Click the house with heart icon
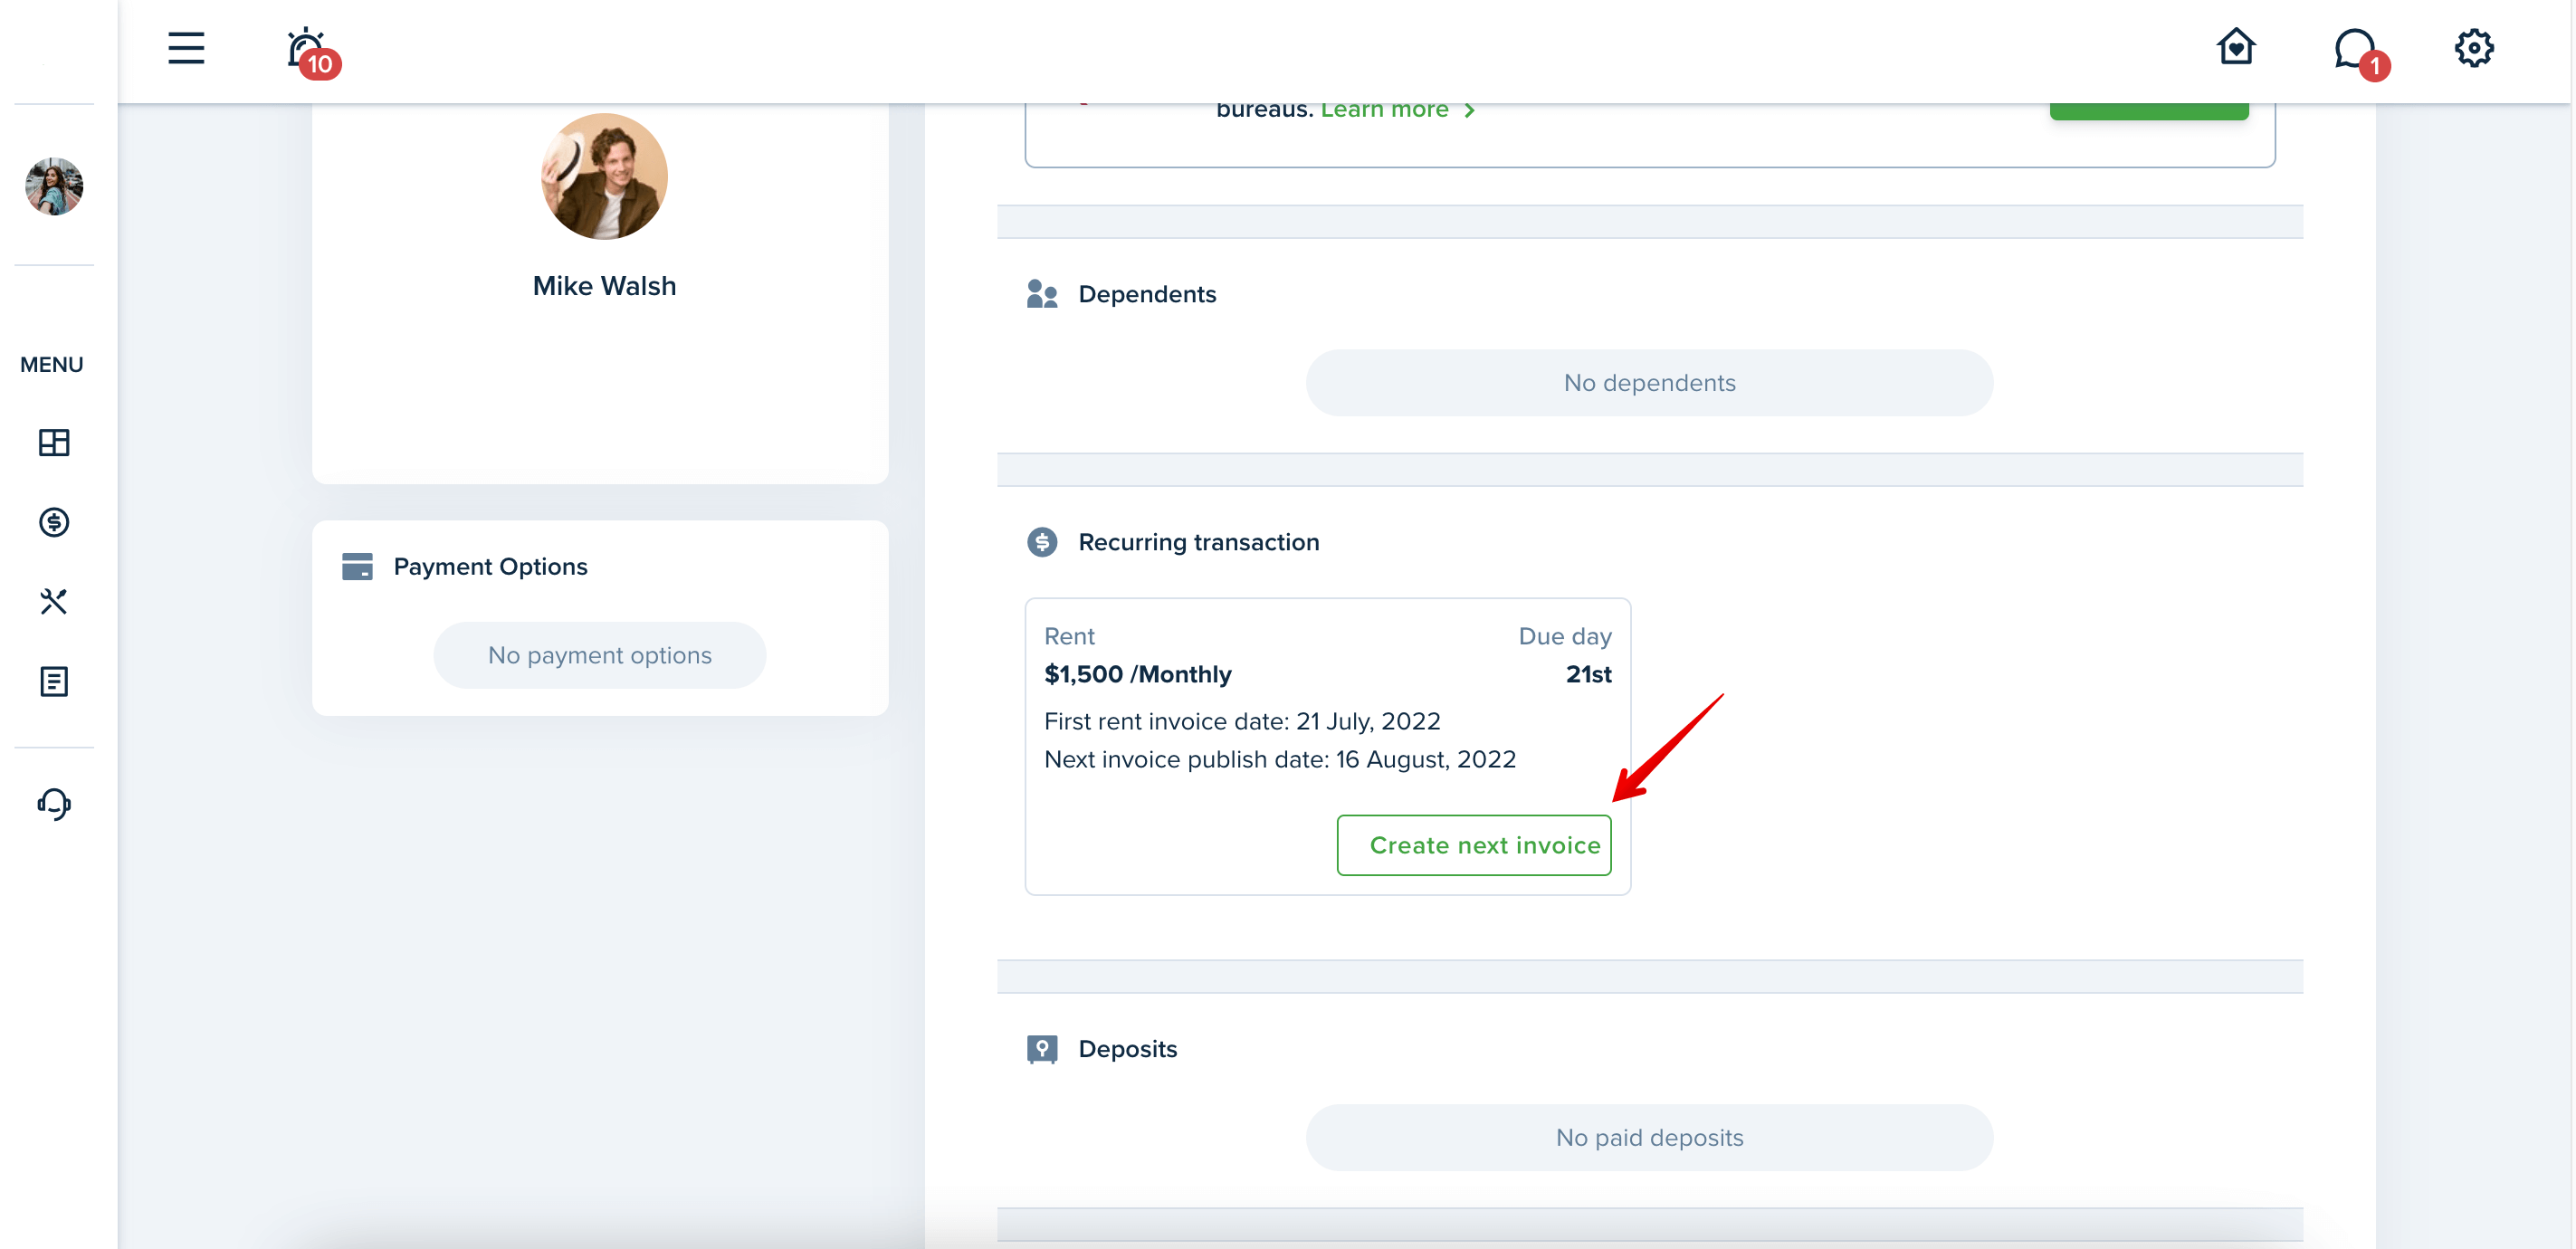 tap(2235, 47)
